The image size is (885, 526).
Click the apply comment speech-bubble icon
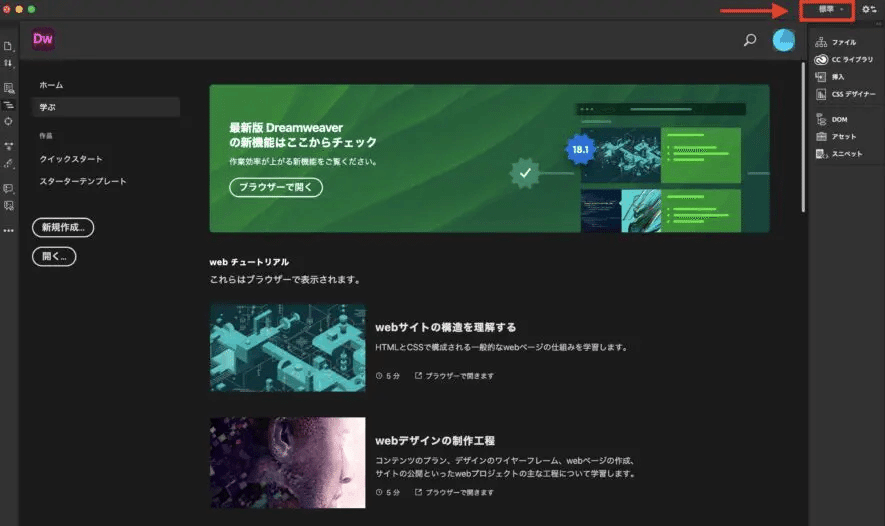pos(8,189)
